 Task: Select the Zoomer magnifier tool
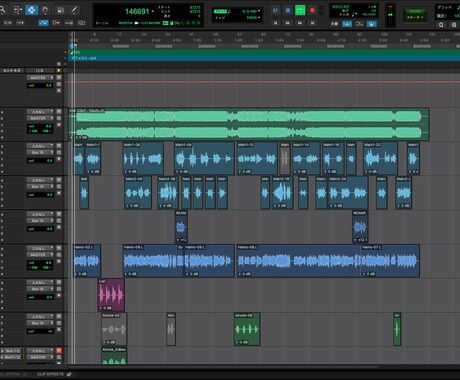pyautogui.click(x=2, y=10)
